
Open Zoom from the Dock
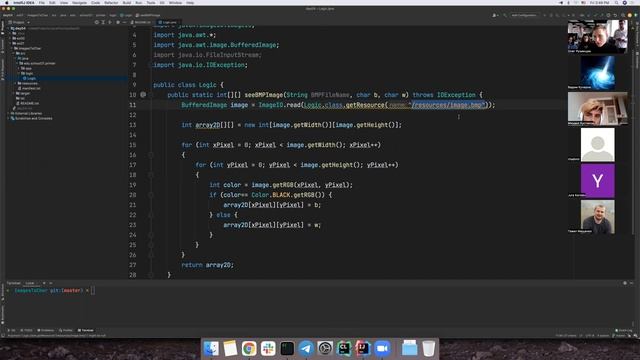point(382,348)
